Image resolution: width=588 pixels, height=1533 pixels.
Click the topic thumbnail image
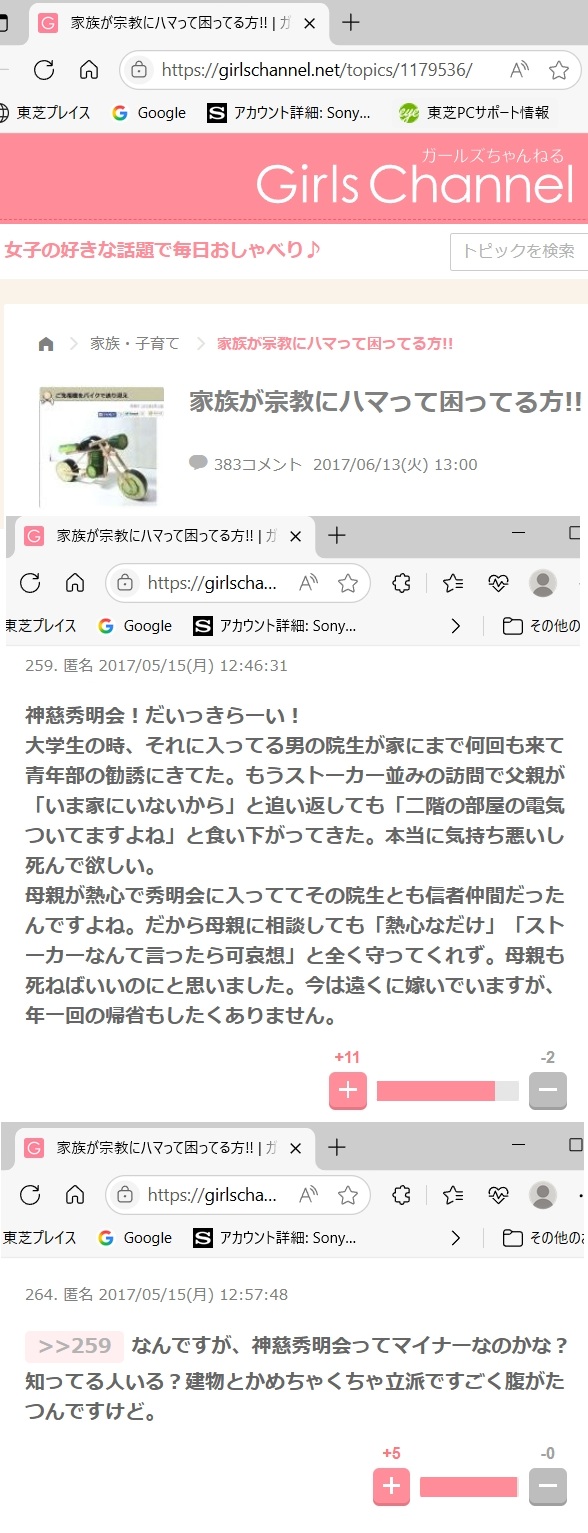102,446
